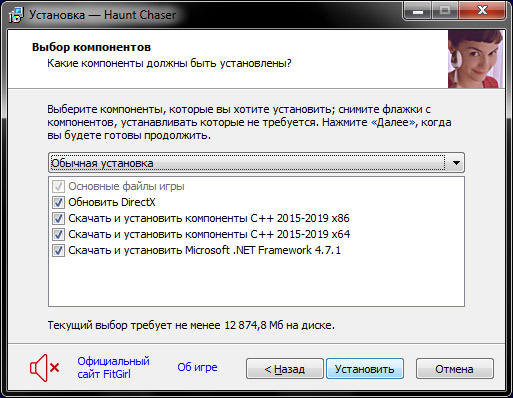Uncheck the Update DirectX checkbox
Screen dimensions: 513x398
point(58,203)
